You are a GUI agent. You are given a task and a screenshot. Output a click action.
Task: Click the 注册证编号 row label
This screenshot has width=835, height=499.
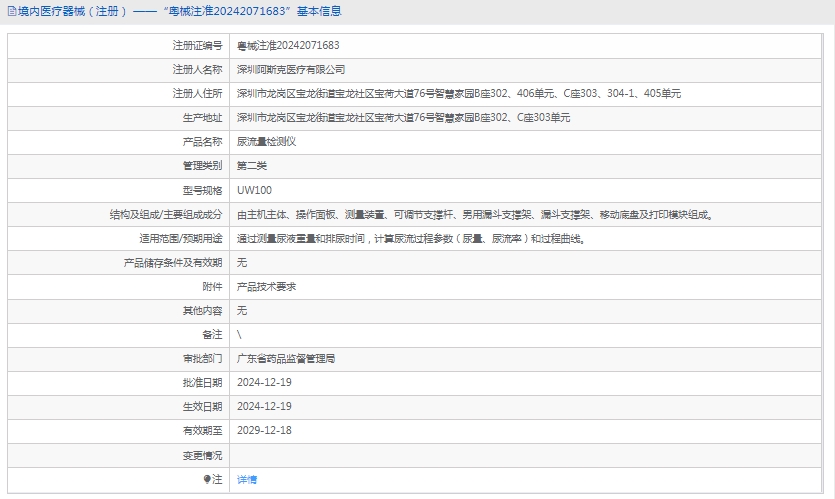point(197,45)
